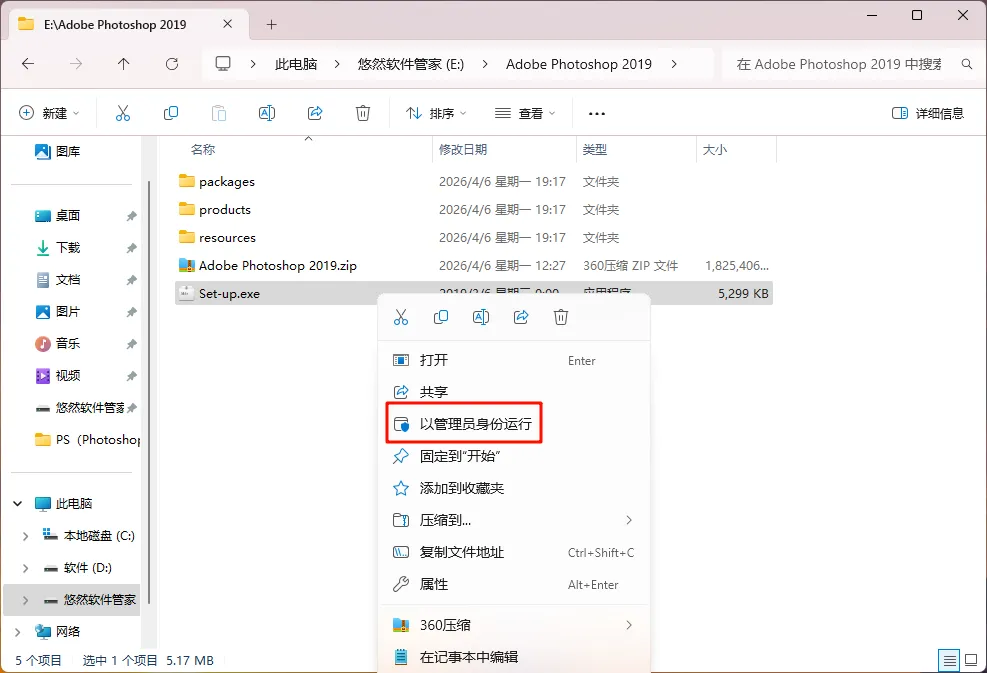Image resolution: width=987 pixels, height=673 pixels.
Task: Click the PC monitor icon in the address bar
Action: 223,64
